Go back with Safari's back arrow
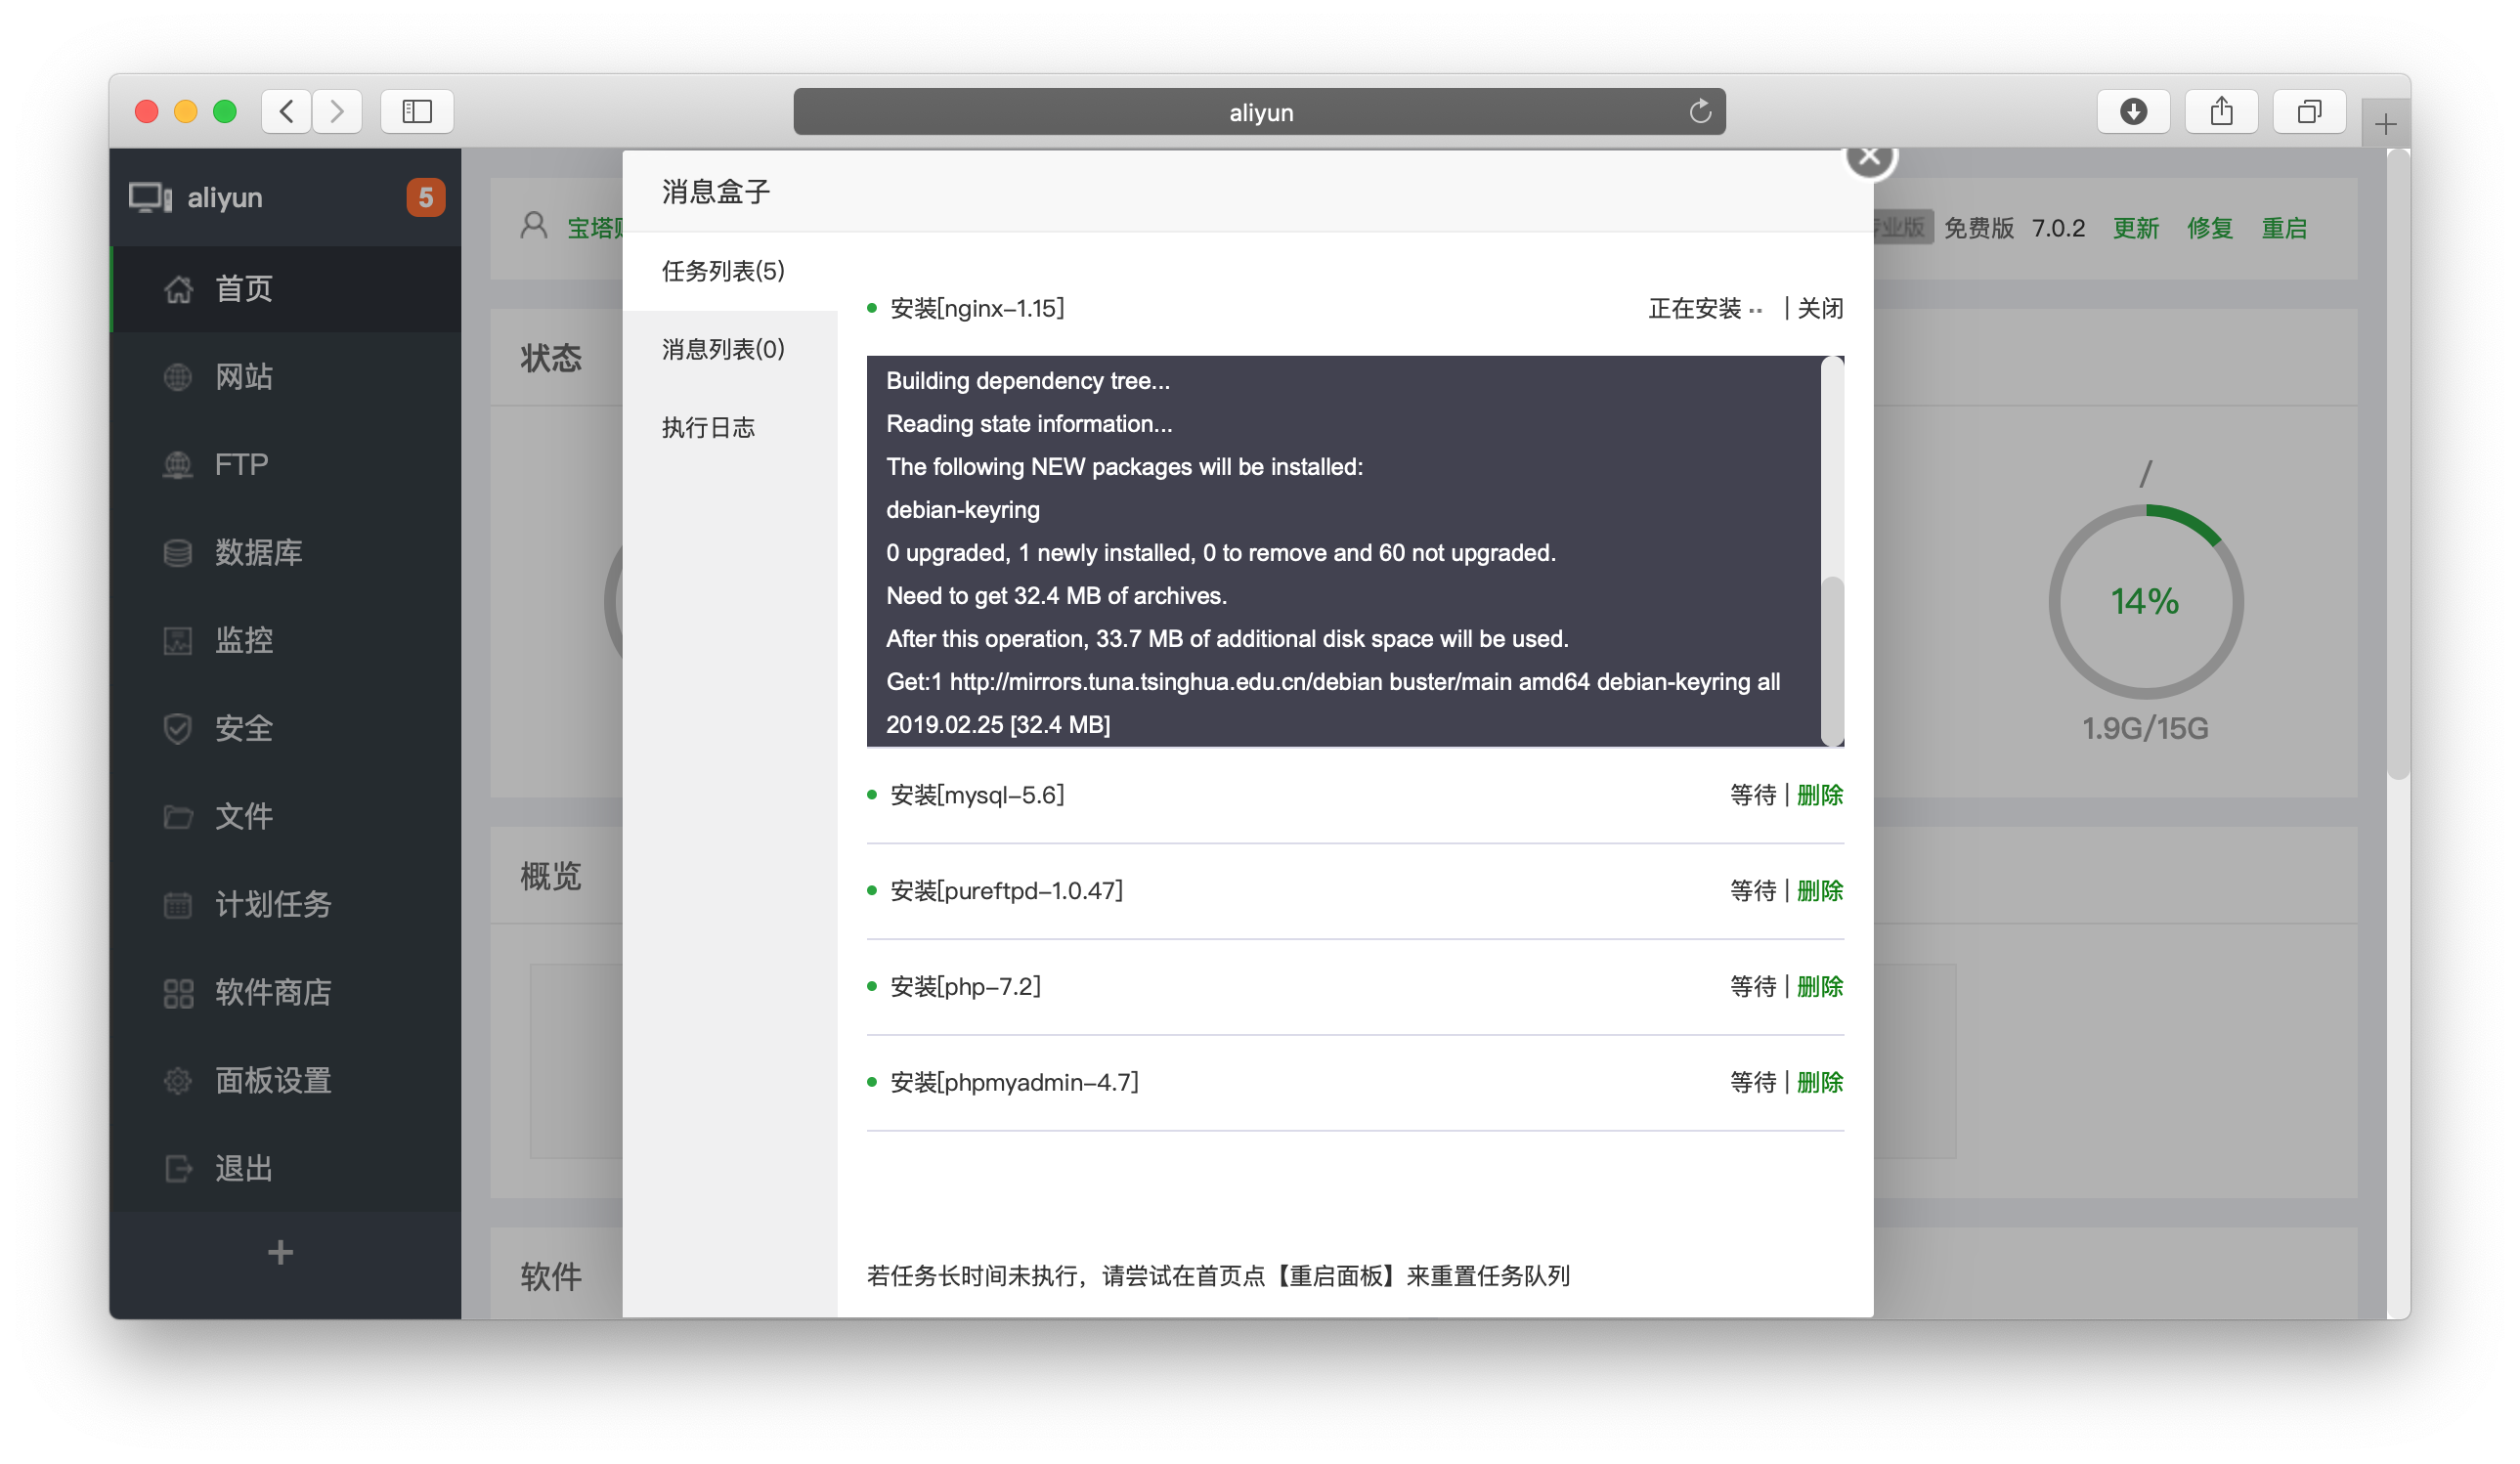This screenshot has width=2520, height=1464. coord(287,111)
